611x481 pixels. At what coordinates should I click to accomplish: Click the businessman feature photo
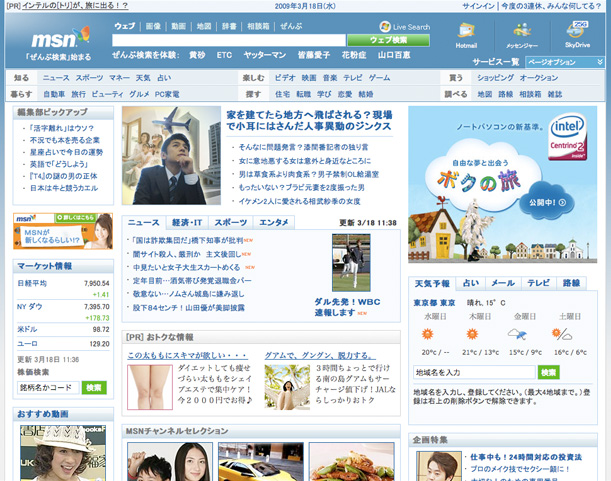tap(171, 156)
